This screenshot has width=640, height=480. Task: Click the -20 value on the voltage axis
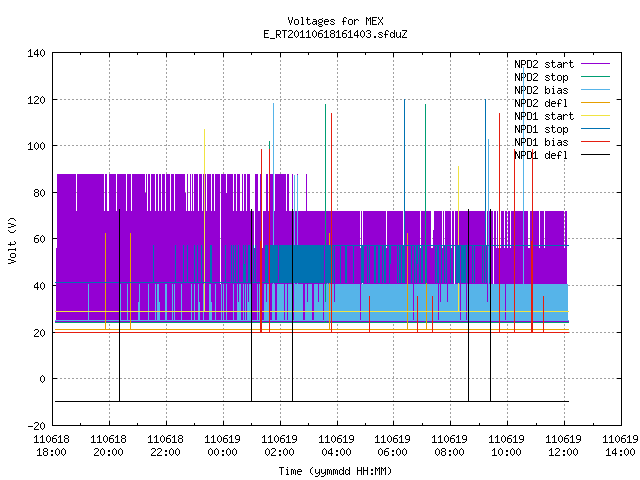pyautogui.click(x=36, y=426)
